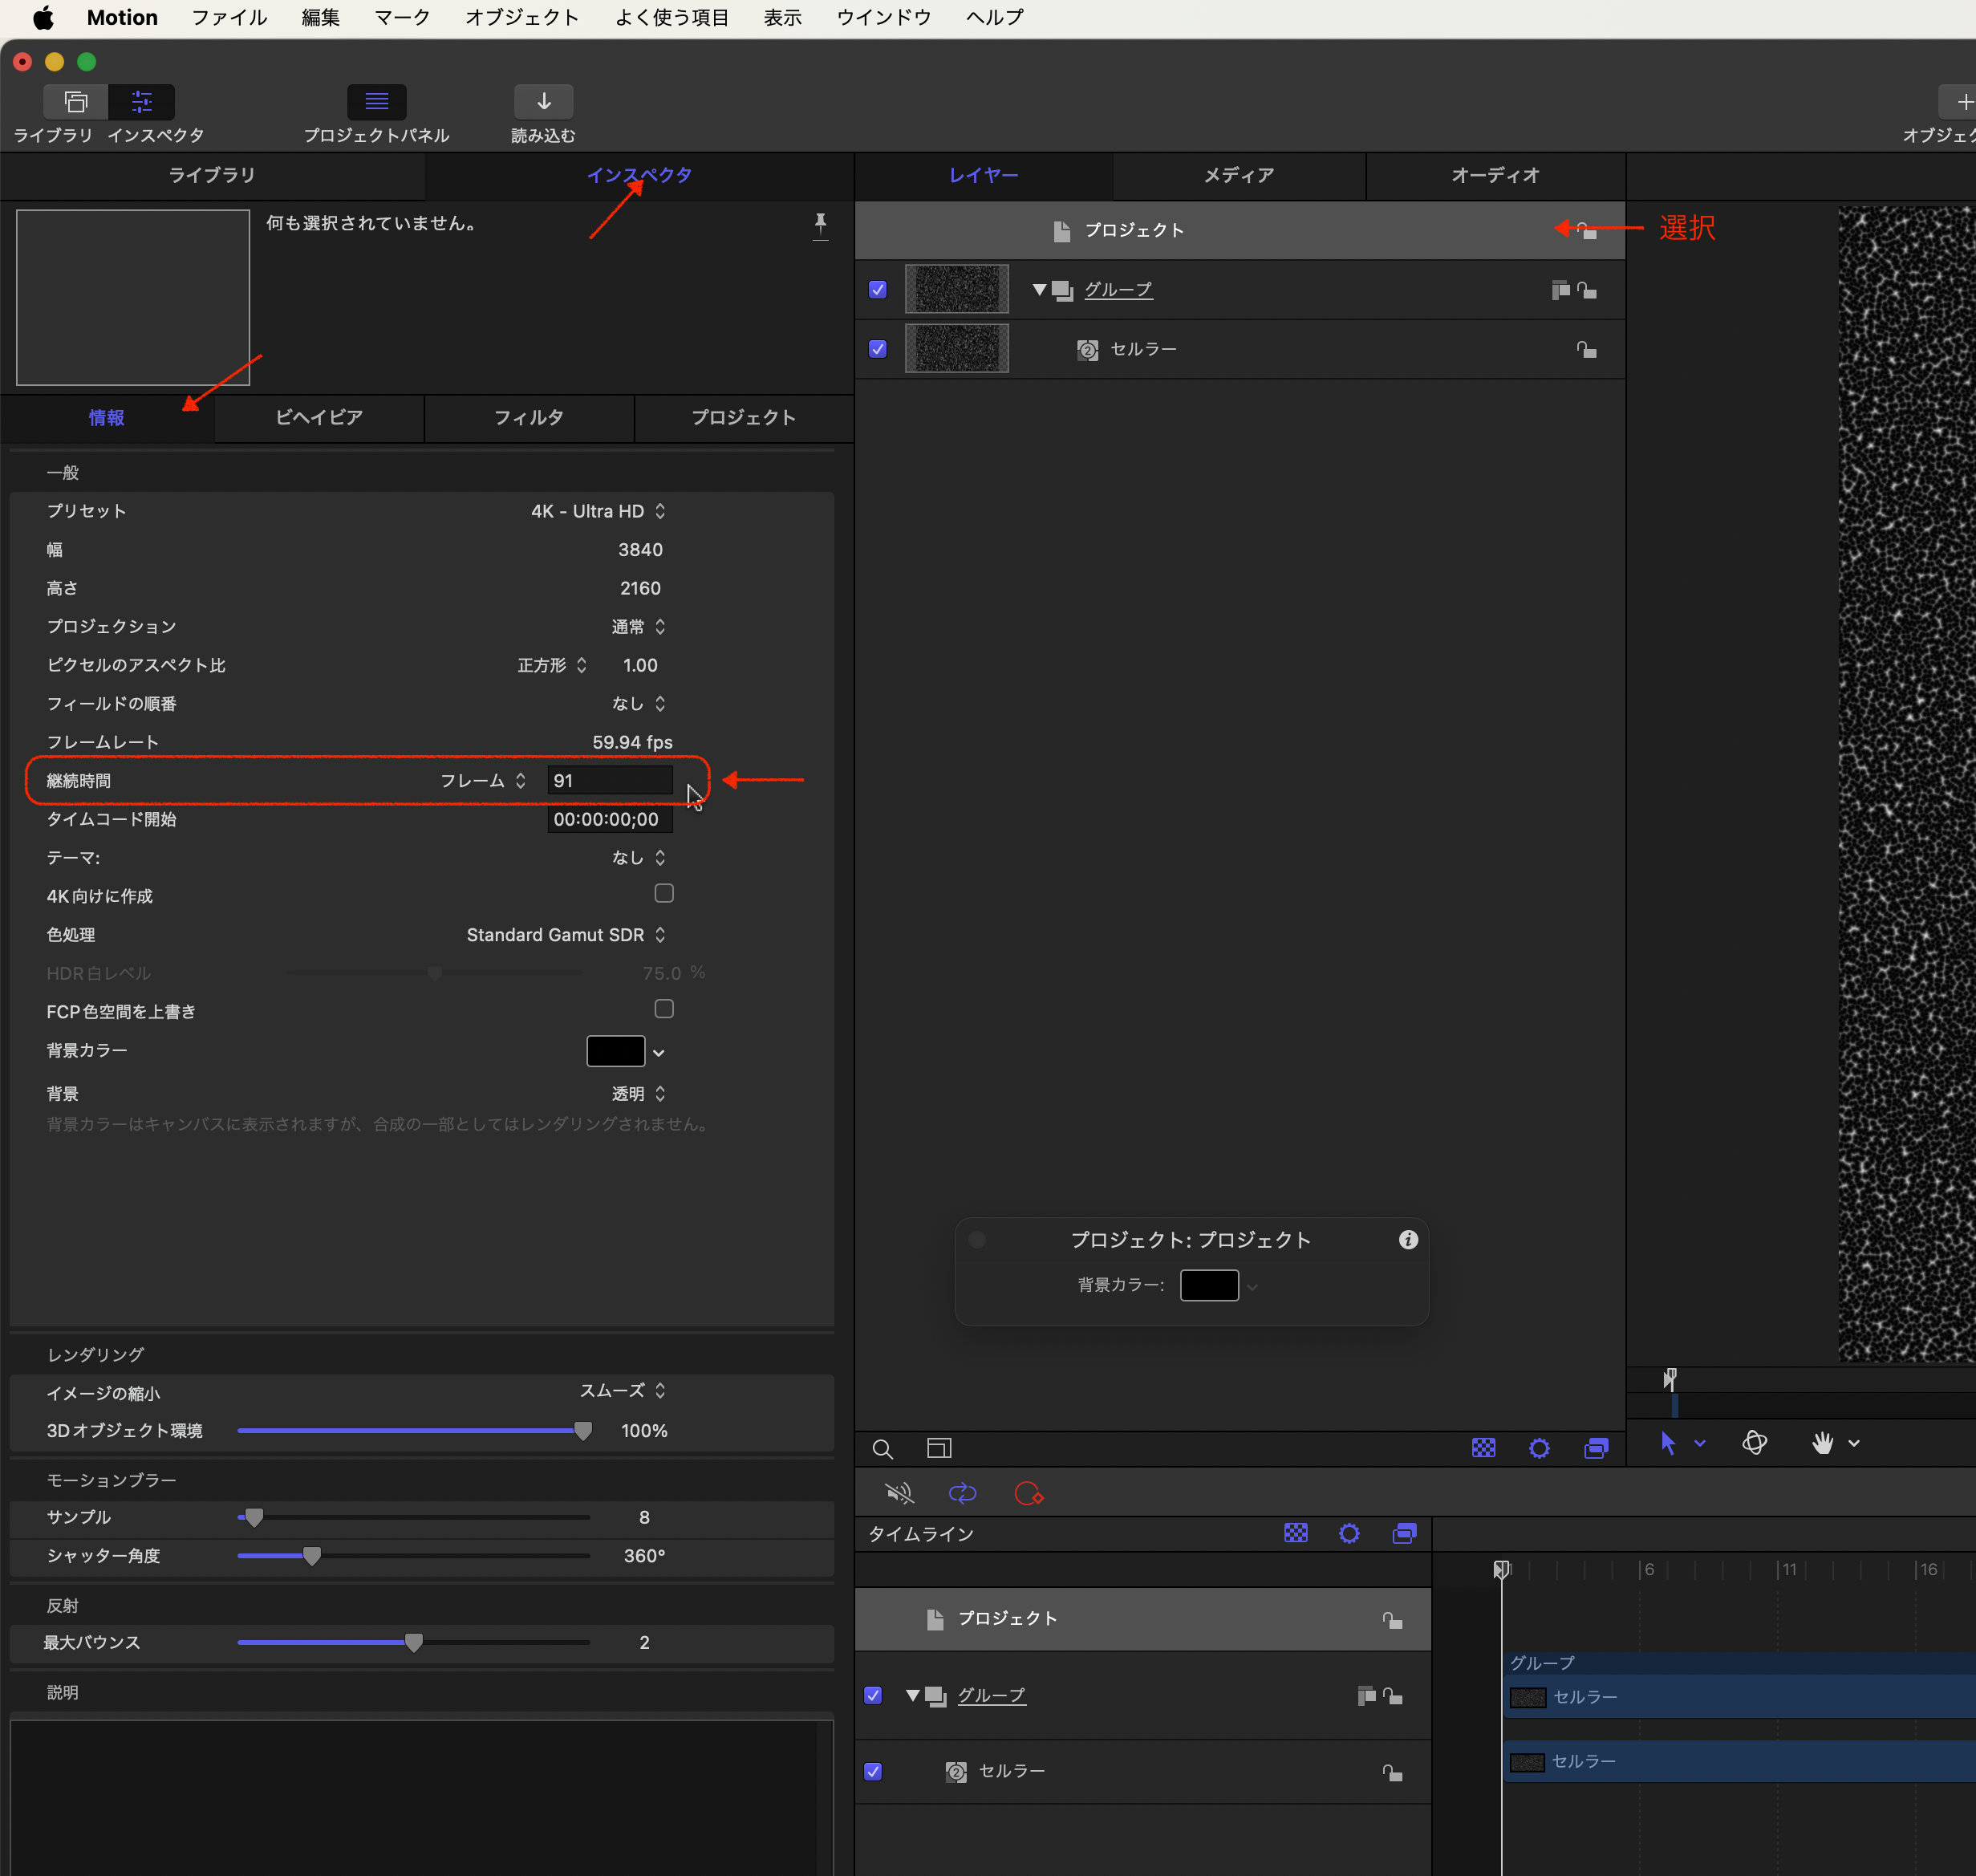1976x1876 pixels.
Task: Click the Project Panel (プロジェクトパネル) toolbar icon
Action: 376,102
